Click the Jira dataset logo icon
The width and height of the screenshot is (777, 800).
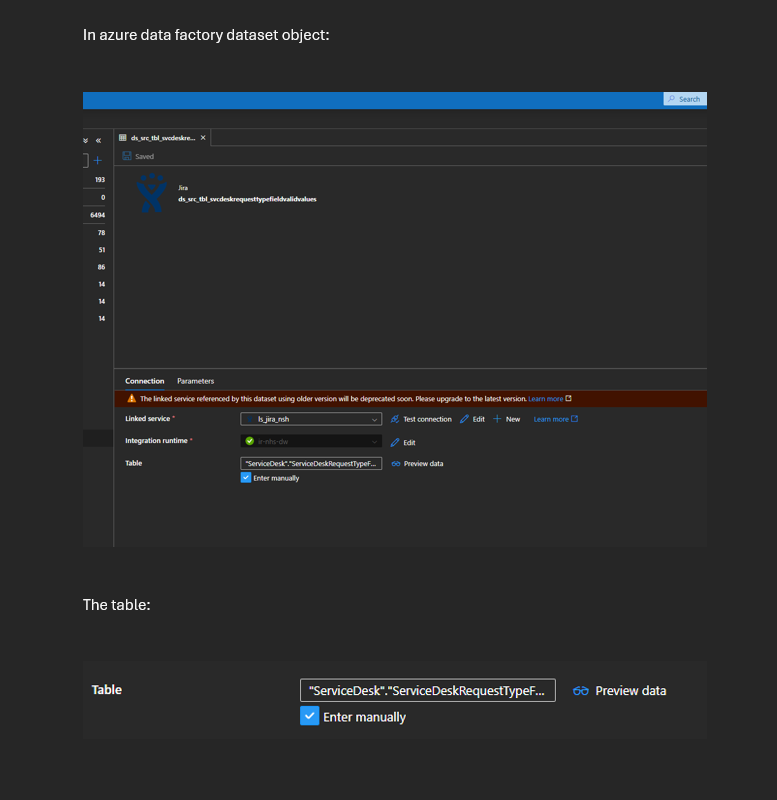tap(152, 193)
